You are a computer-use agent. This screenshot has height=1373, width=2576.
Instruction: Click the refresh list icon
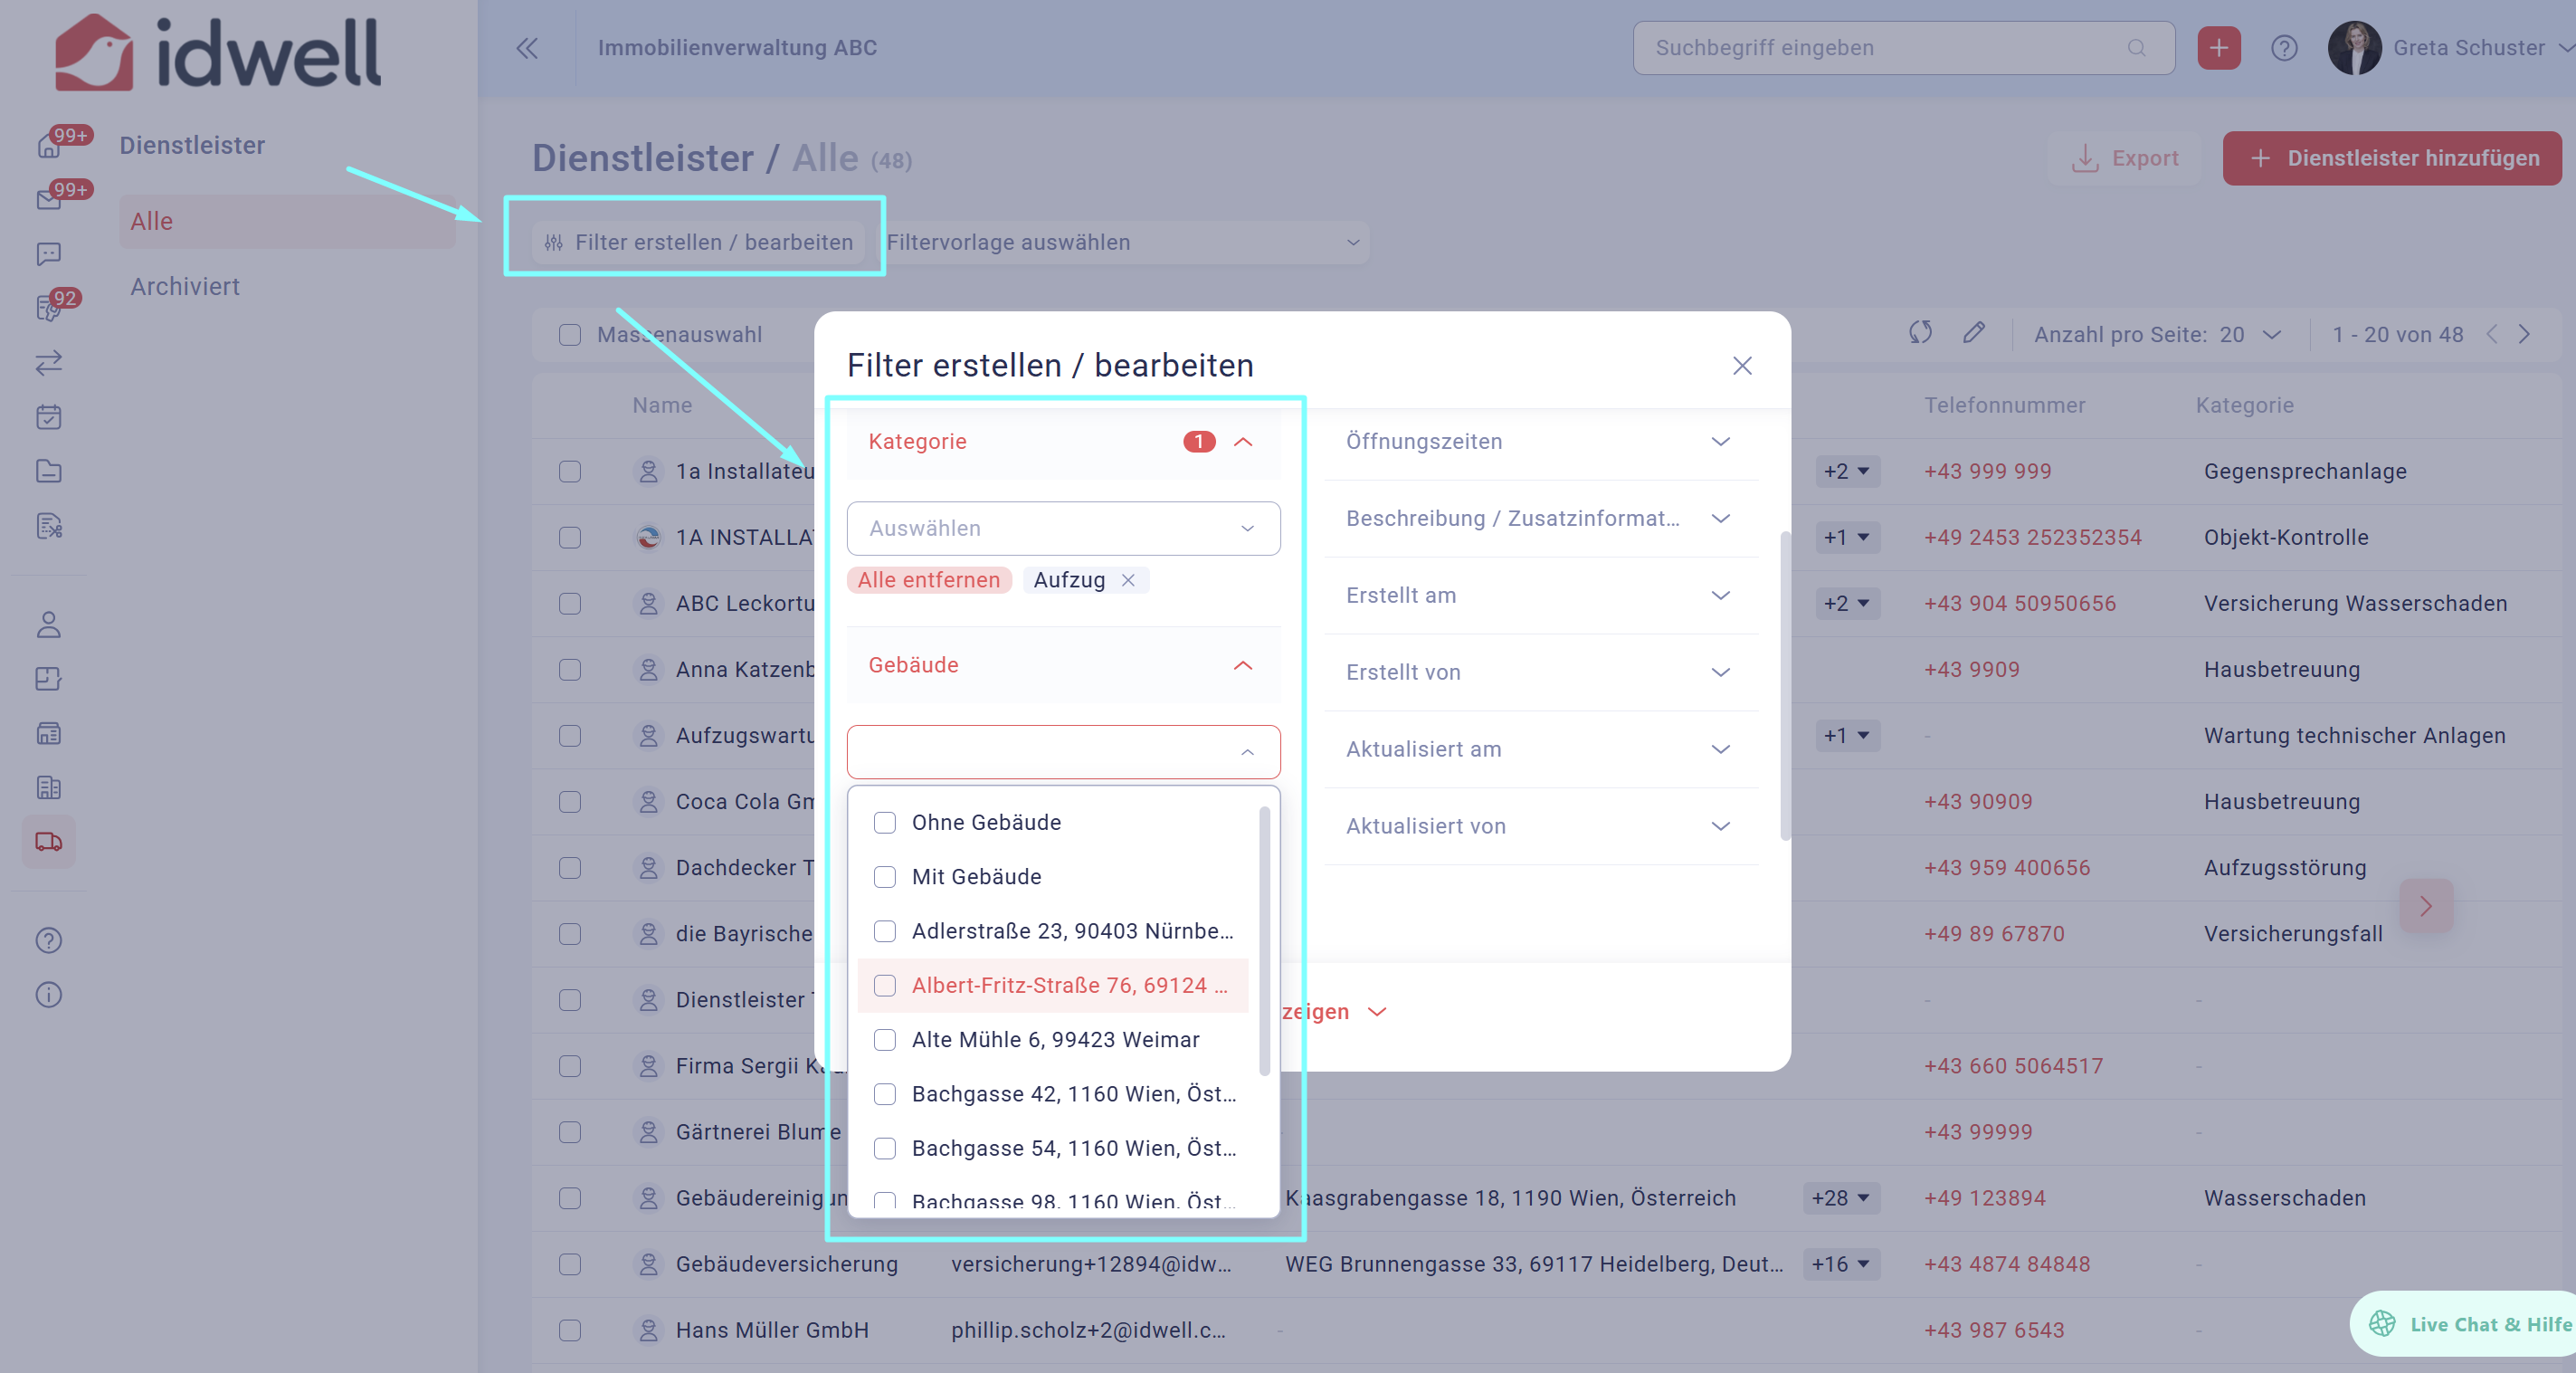[x=1920, y=333]
